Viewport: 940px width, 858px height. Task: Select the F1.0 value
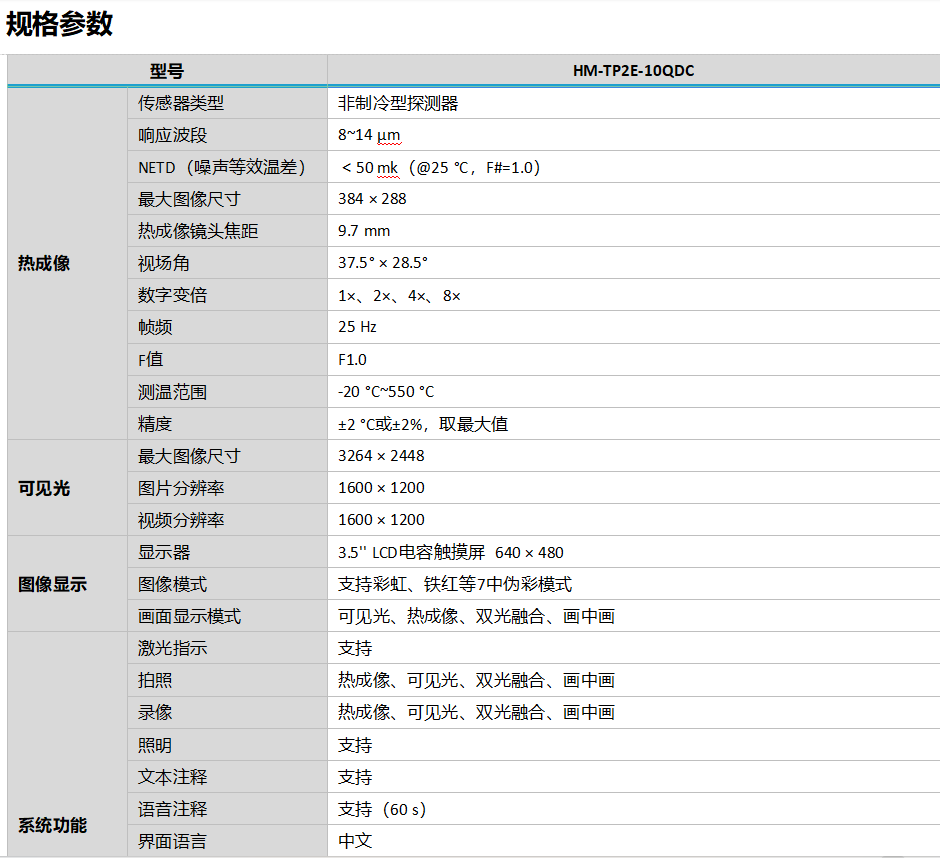tap(352, 360)
